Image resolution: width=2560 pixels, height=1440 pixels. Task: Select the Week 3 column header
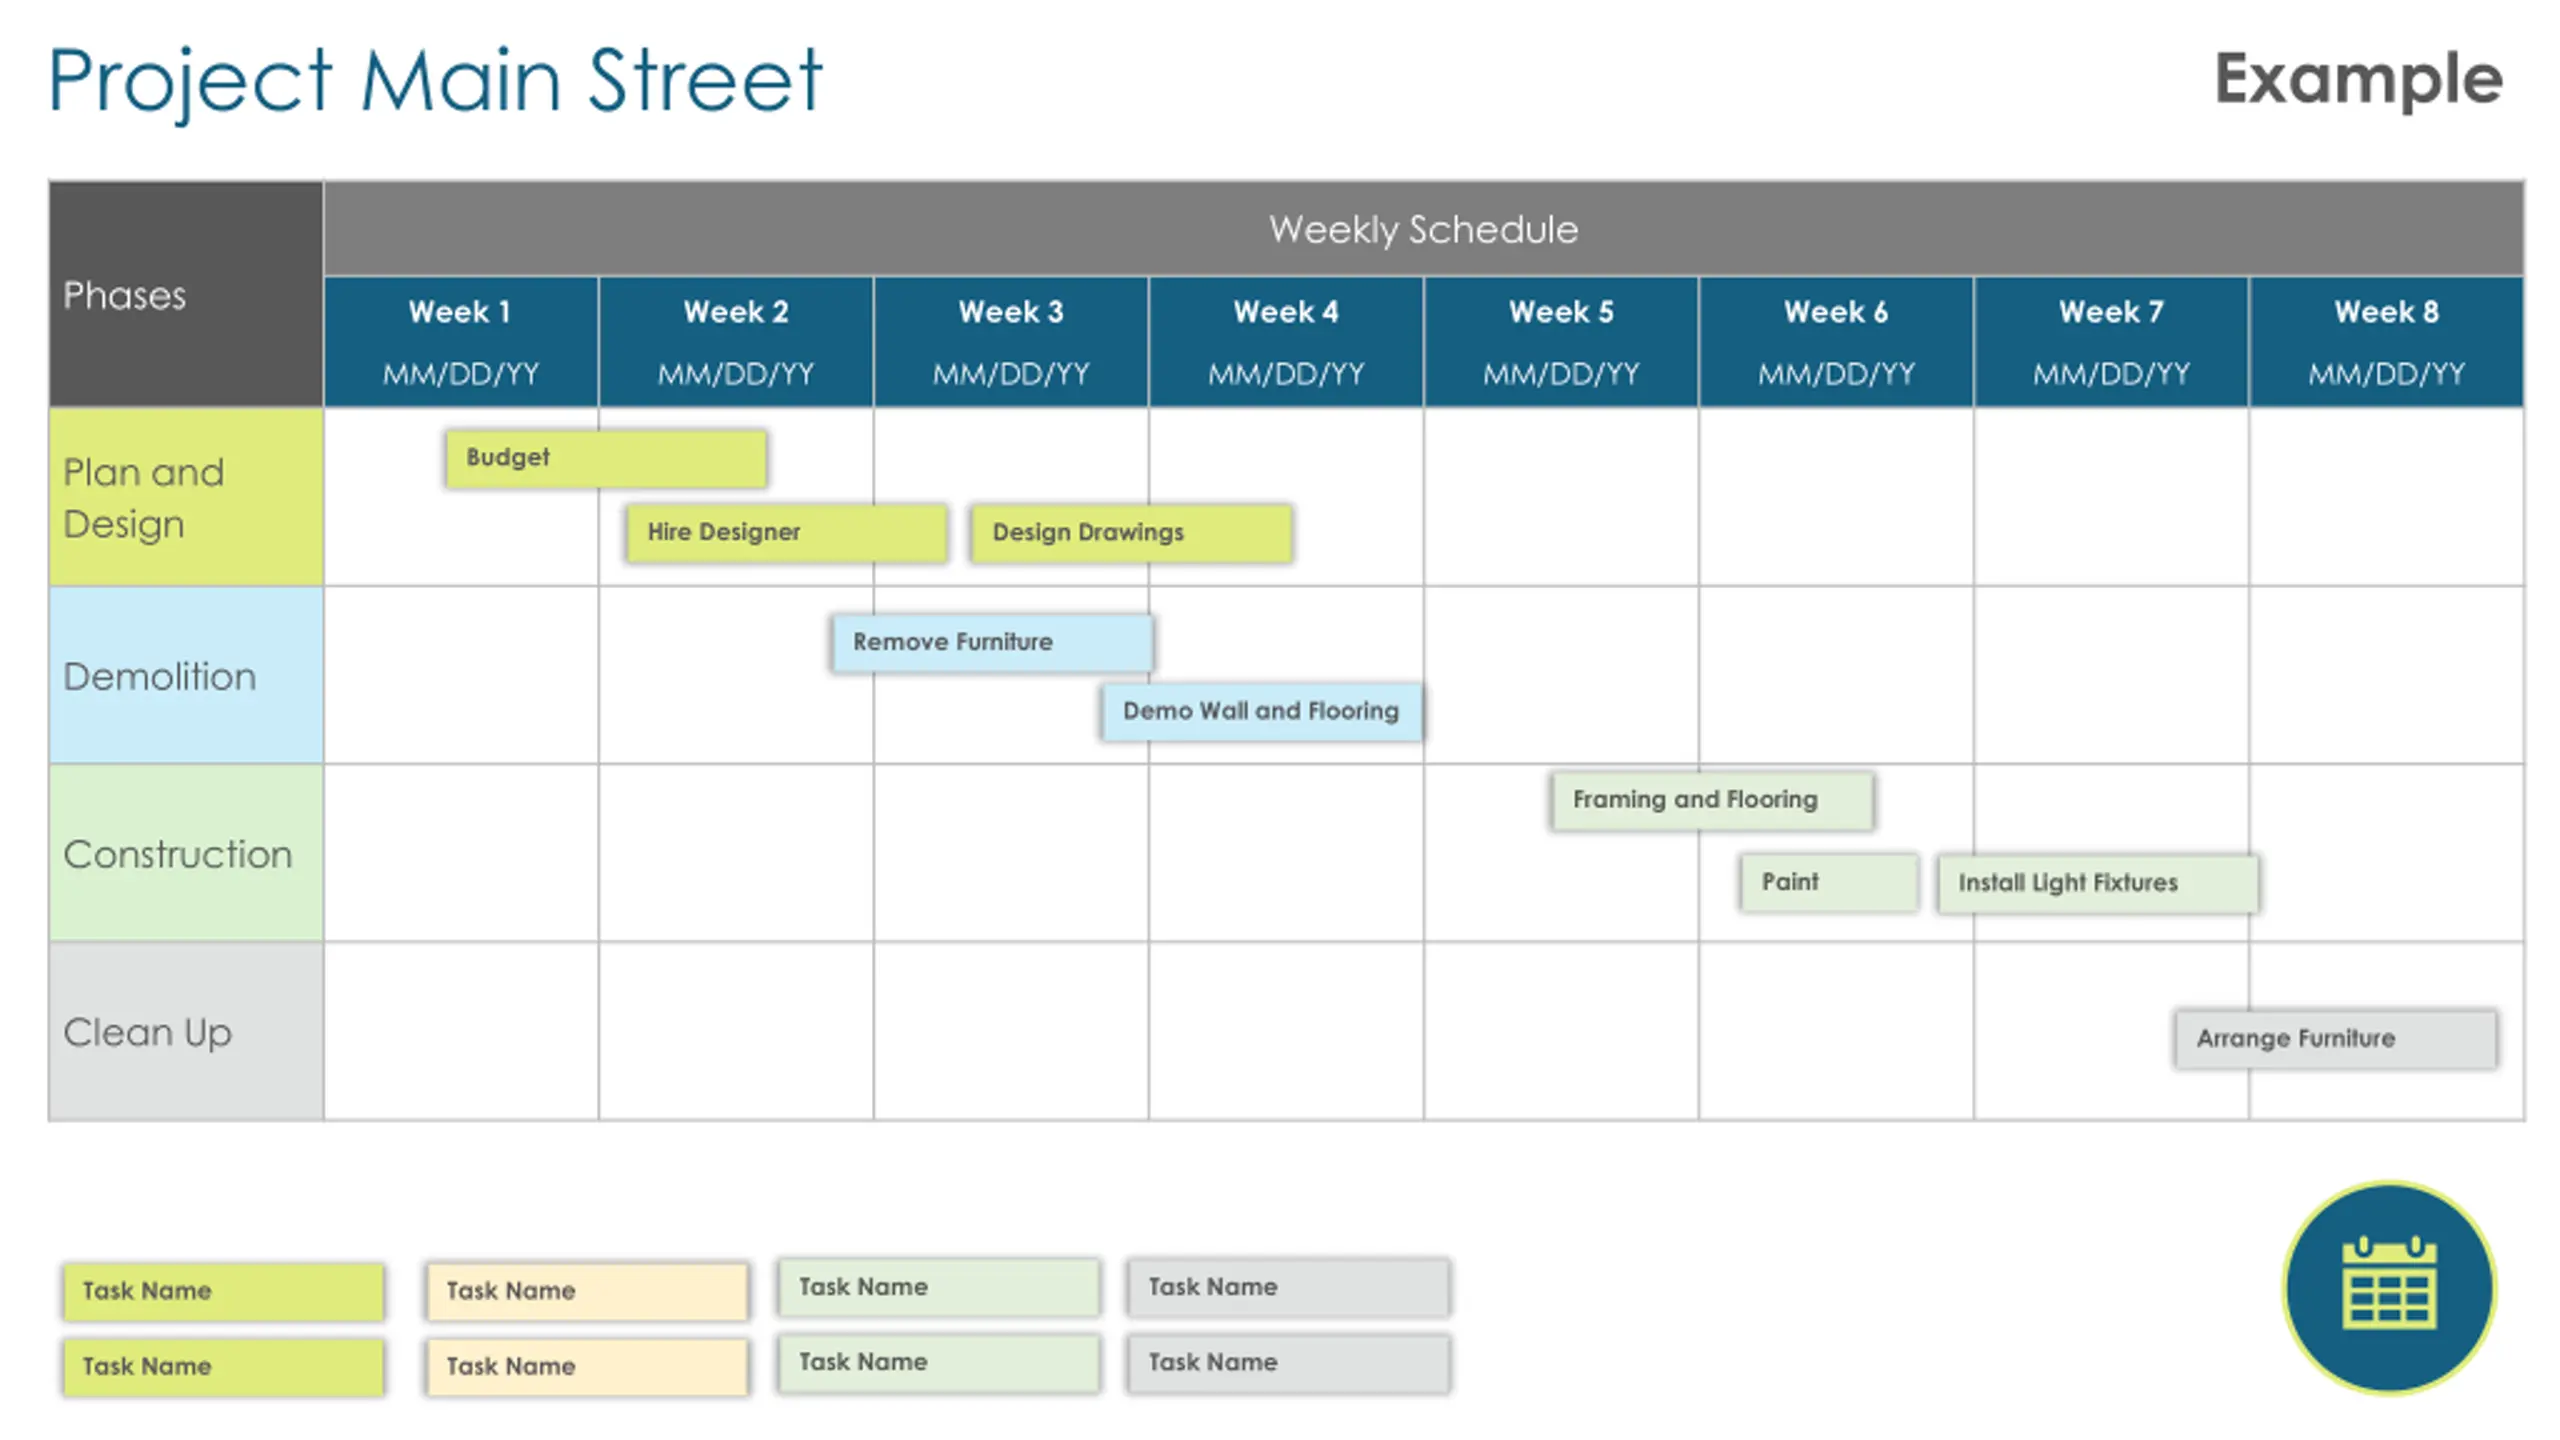1011,342
